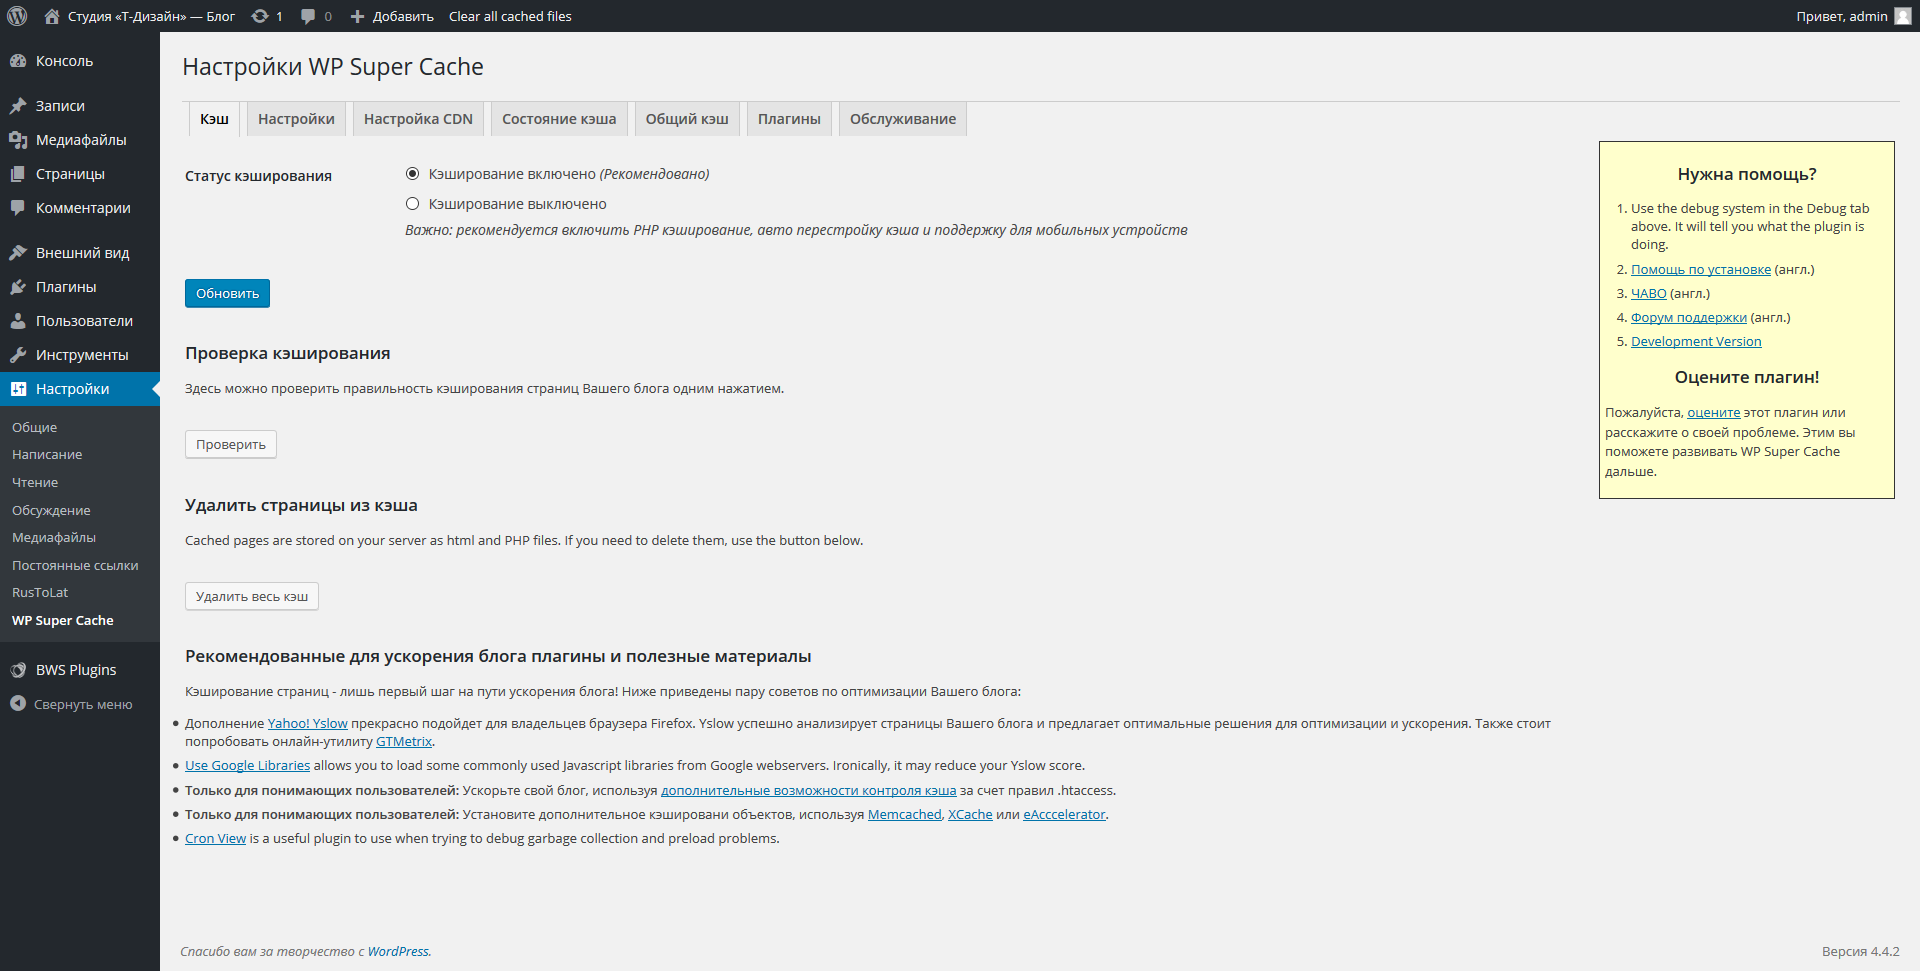
Task: Click the Плагины plug icon in sidebar
Action: pyautogui.click(x=18, y=287)
